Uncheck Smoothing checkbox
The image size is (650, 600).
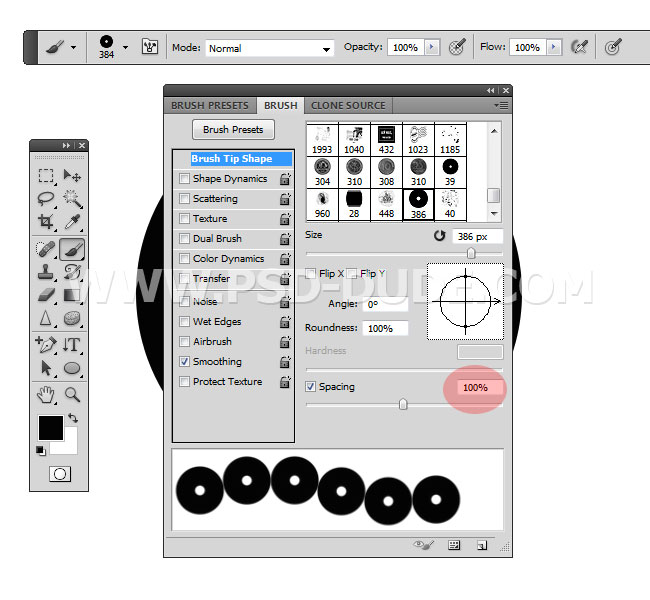(x=184, y=361)
